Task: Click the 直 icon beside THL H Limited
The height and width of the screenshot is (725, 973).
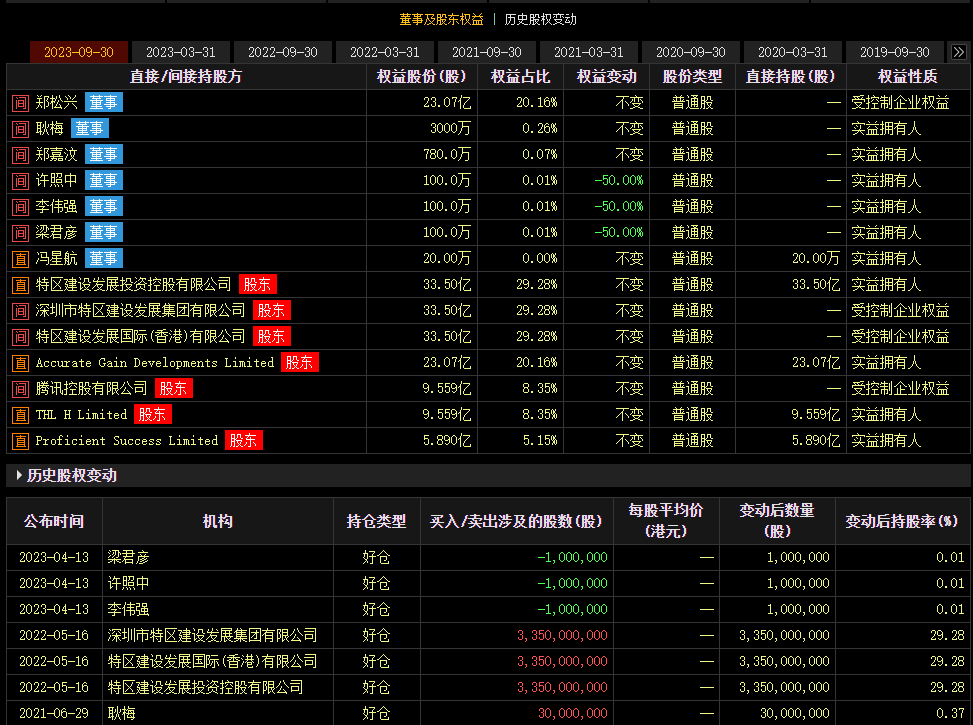Action: pos(20,414)
